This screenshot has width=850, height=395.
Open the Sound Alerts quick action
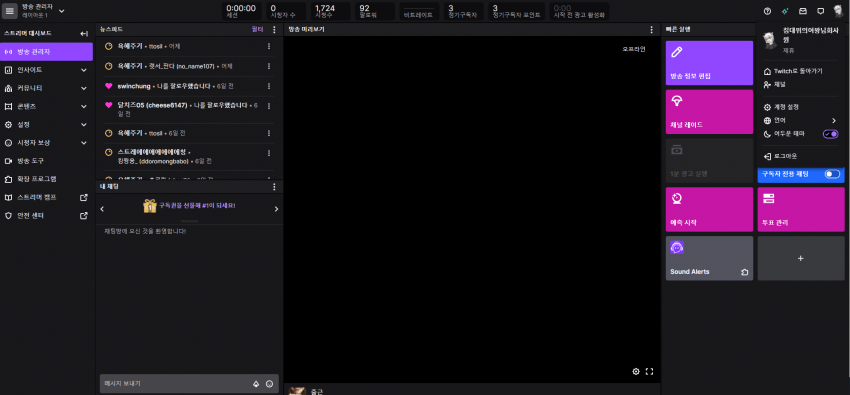point(709,258)
